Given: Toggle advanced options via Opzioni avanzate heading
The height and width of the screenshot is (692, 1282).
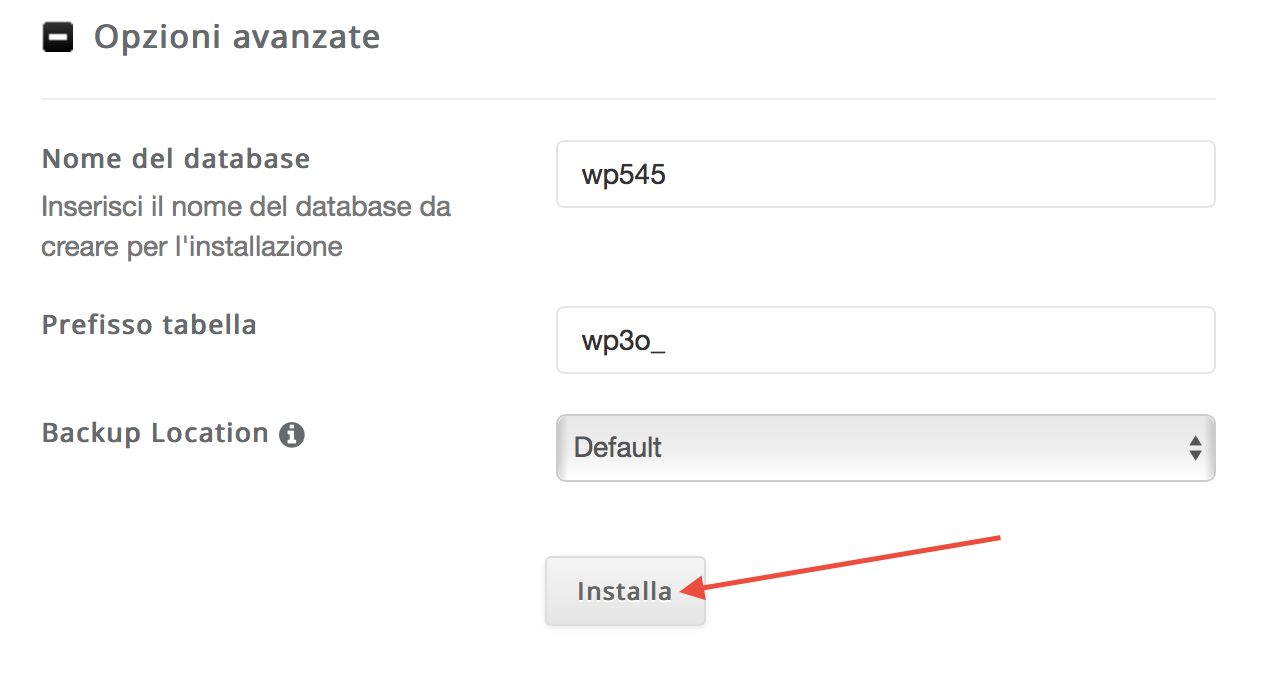Looking at the screenshot, I should pos(237,37).
